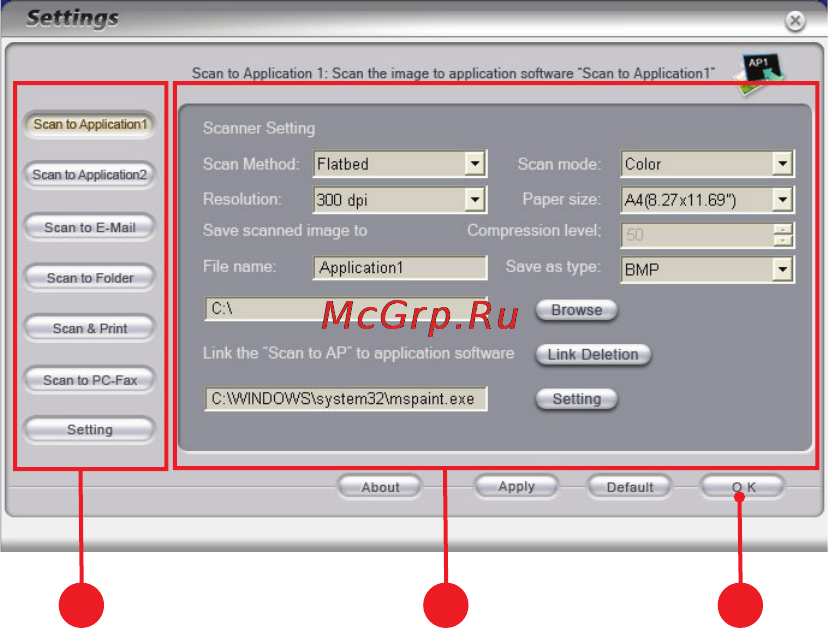Expand the Paper size dropdown
829x628 pixels.
click(707, 200)
